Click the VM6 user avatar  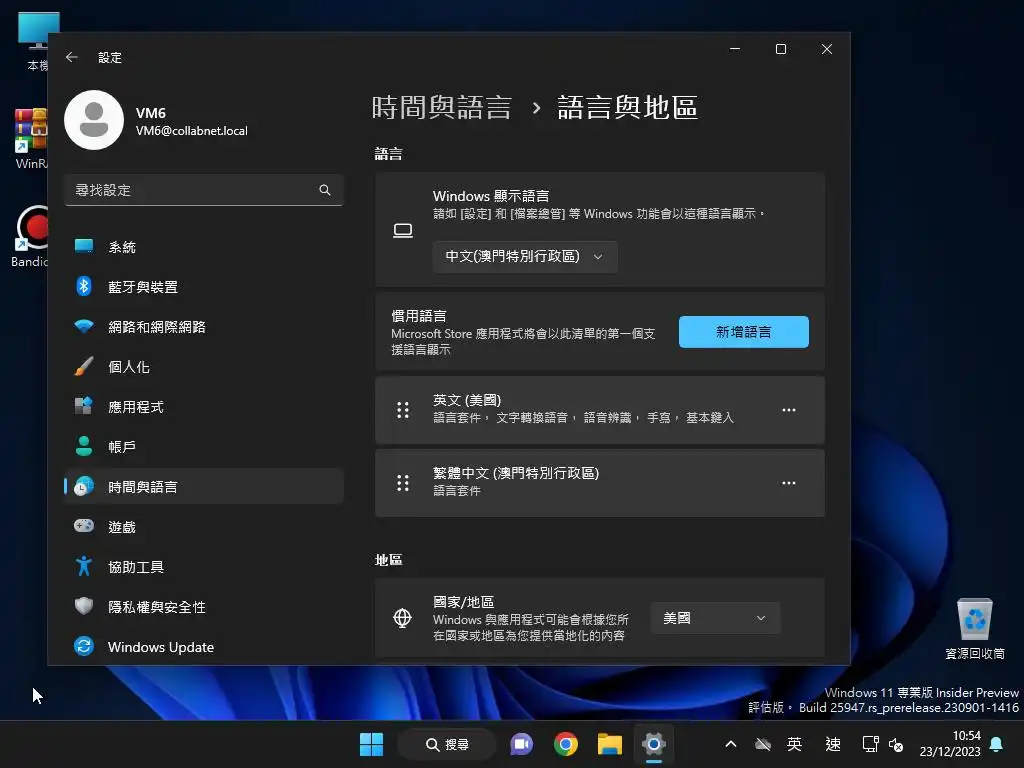click(94, 120)
